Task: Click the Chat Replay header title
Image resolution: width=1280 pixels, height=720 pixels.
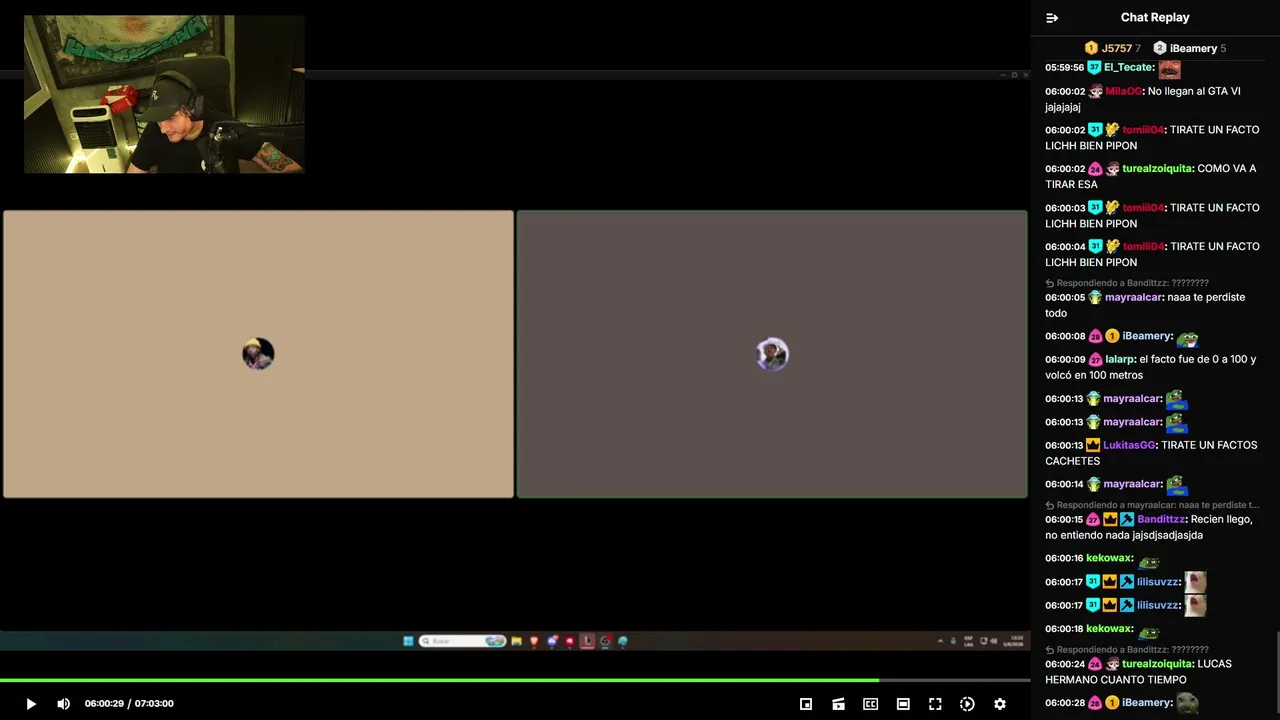Action: tap(1155, 17)
